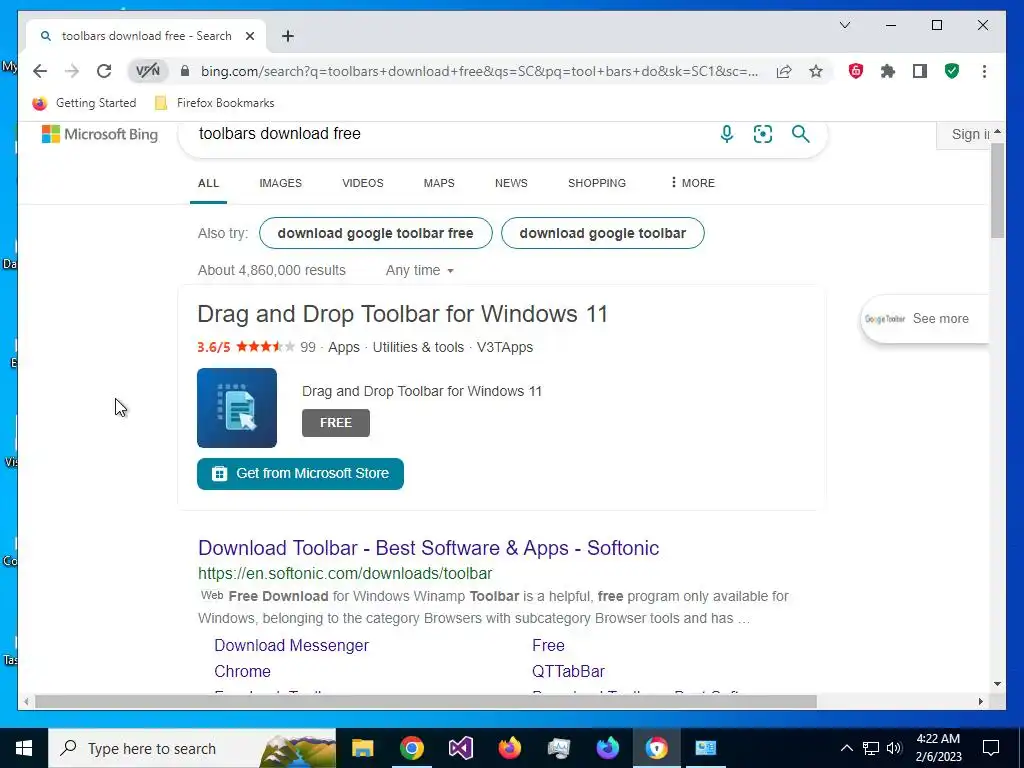This screenshot has height=768, width=1024.
Task: Open the volume control
Action: pos(895,748)
